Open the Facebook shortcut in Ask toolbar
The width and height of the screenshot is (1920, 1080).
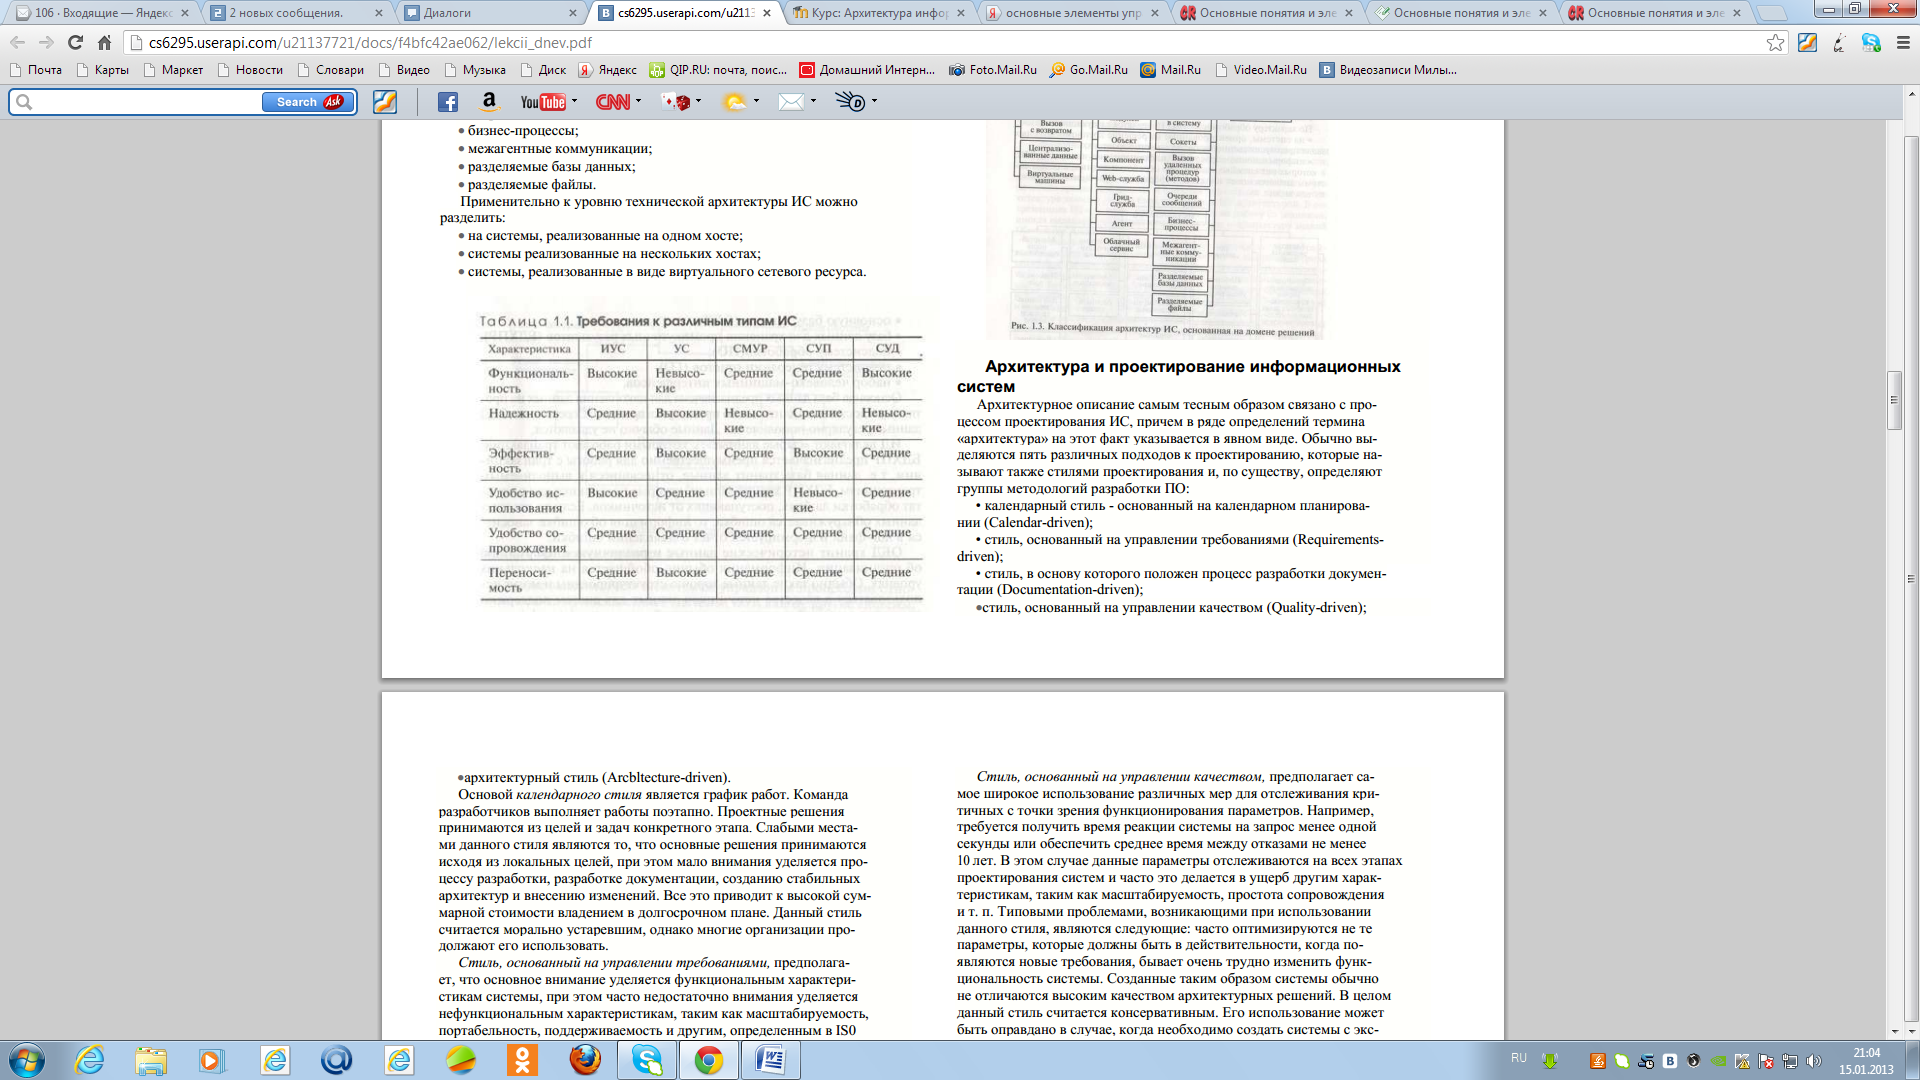447,102
